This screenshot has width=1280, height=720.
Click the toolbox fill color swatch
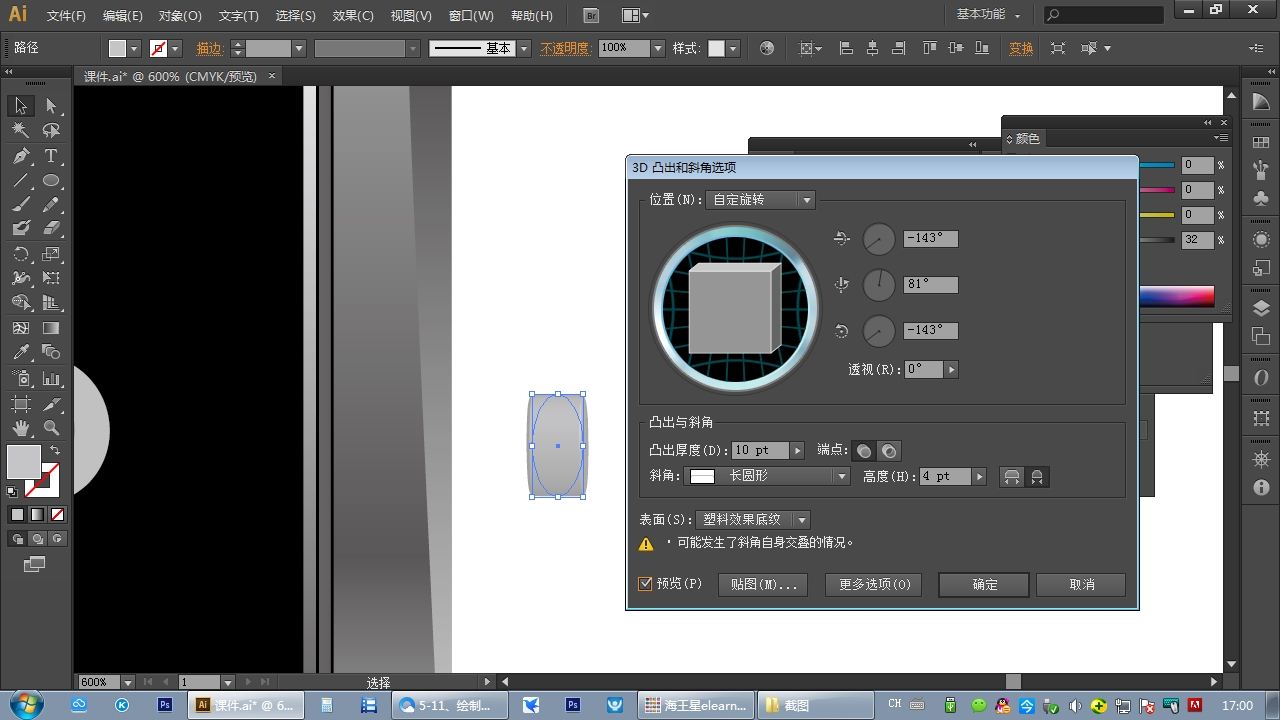24,461
